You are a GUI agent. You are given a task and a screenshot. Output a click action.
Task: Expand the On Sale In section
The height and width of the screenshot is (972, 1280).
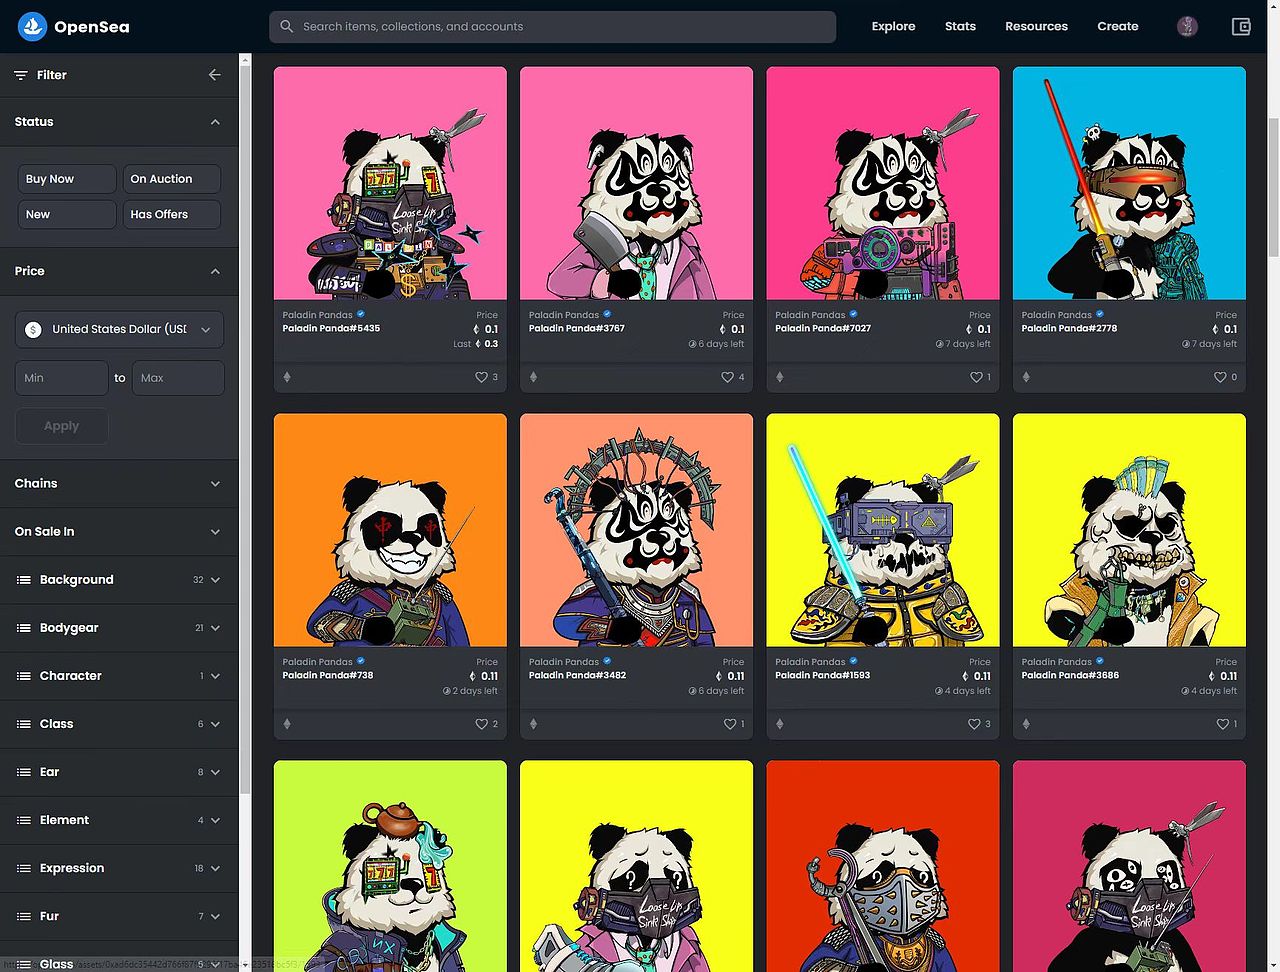click(119, 532)
